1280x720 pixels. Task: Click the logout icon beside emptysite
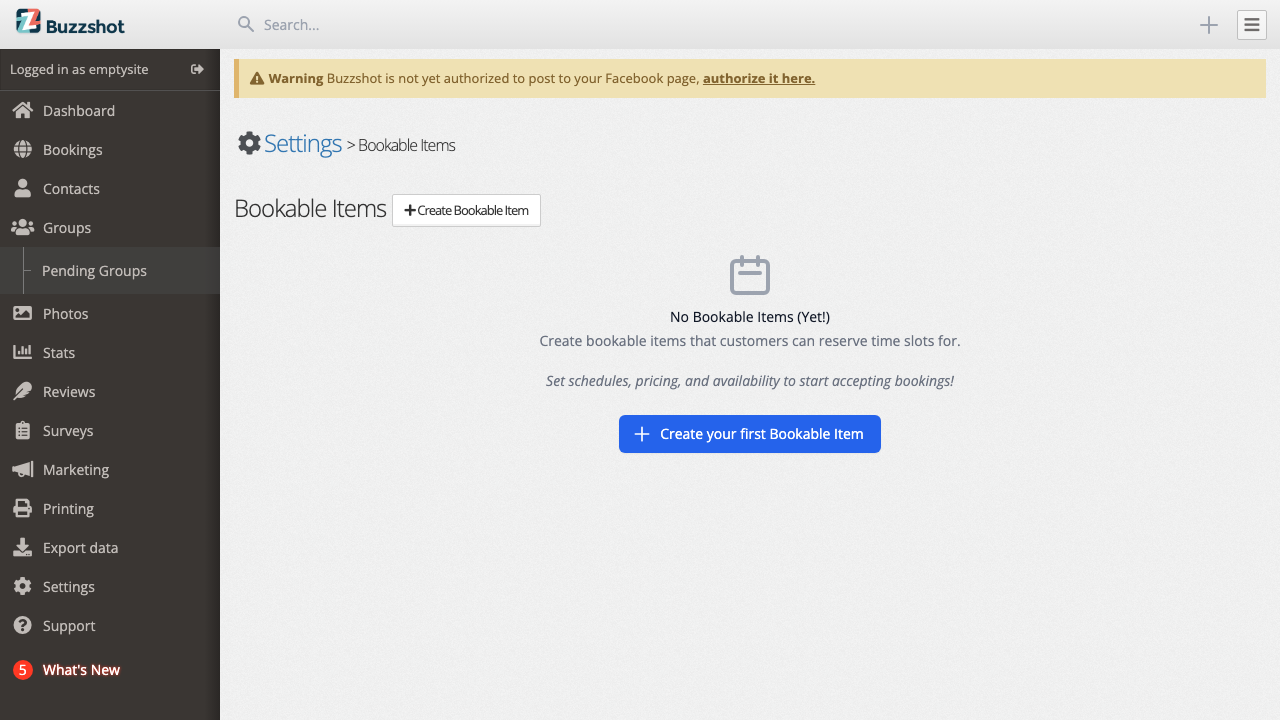[x=197, y=69]
